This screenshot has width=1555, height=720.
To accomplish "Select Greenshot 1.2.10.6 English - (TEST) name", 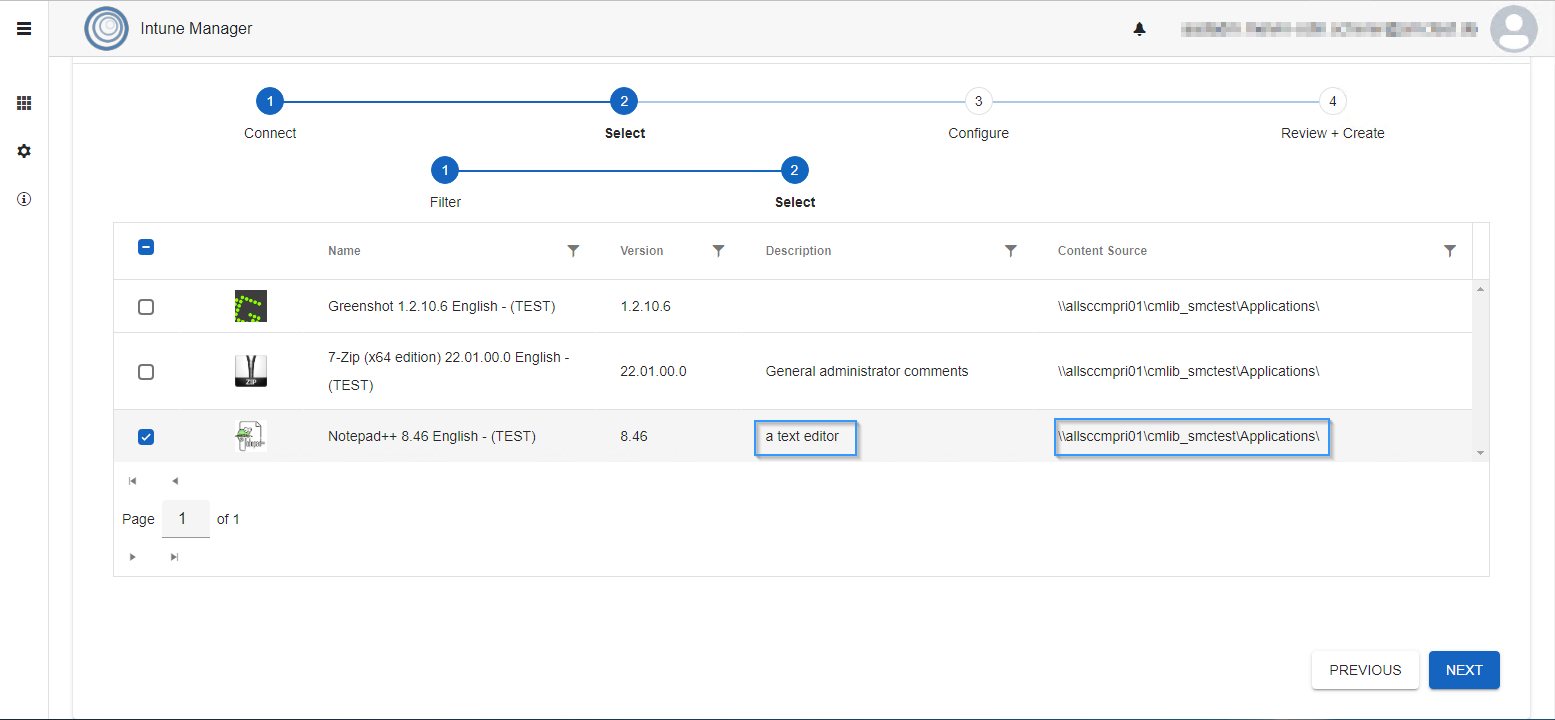I will click(x=441, y=306).
